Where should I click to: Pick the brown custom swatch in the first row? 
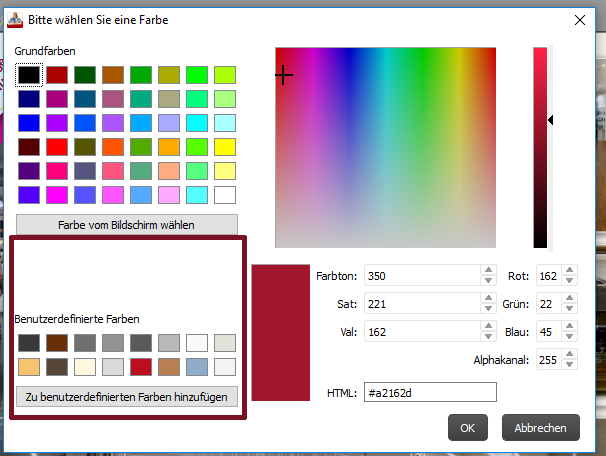click(57, 343)
